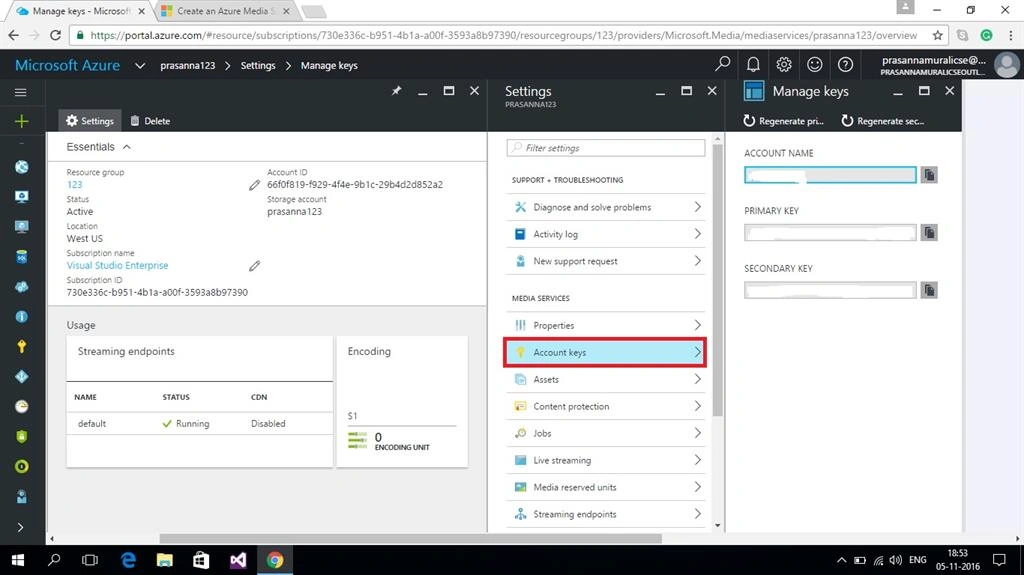1024x575 pixels.
Task: Click the horizontal scrollbar at the bottom
Action: coord(410,538)
